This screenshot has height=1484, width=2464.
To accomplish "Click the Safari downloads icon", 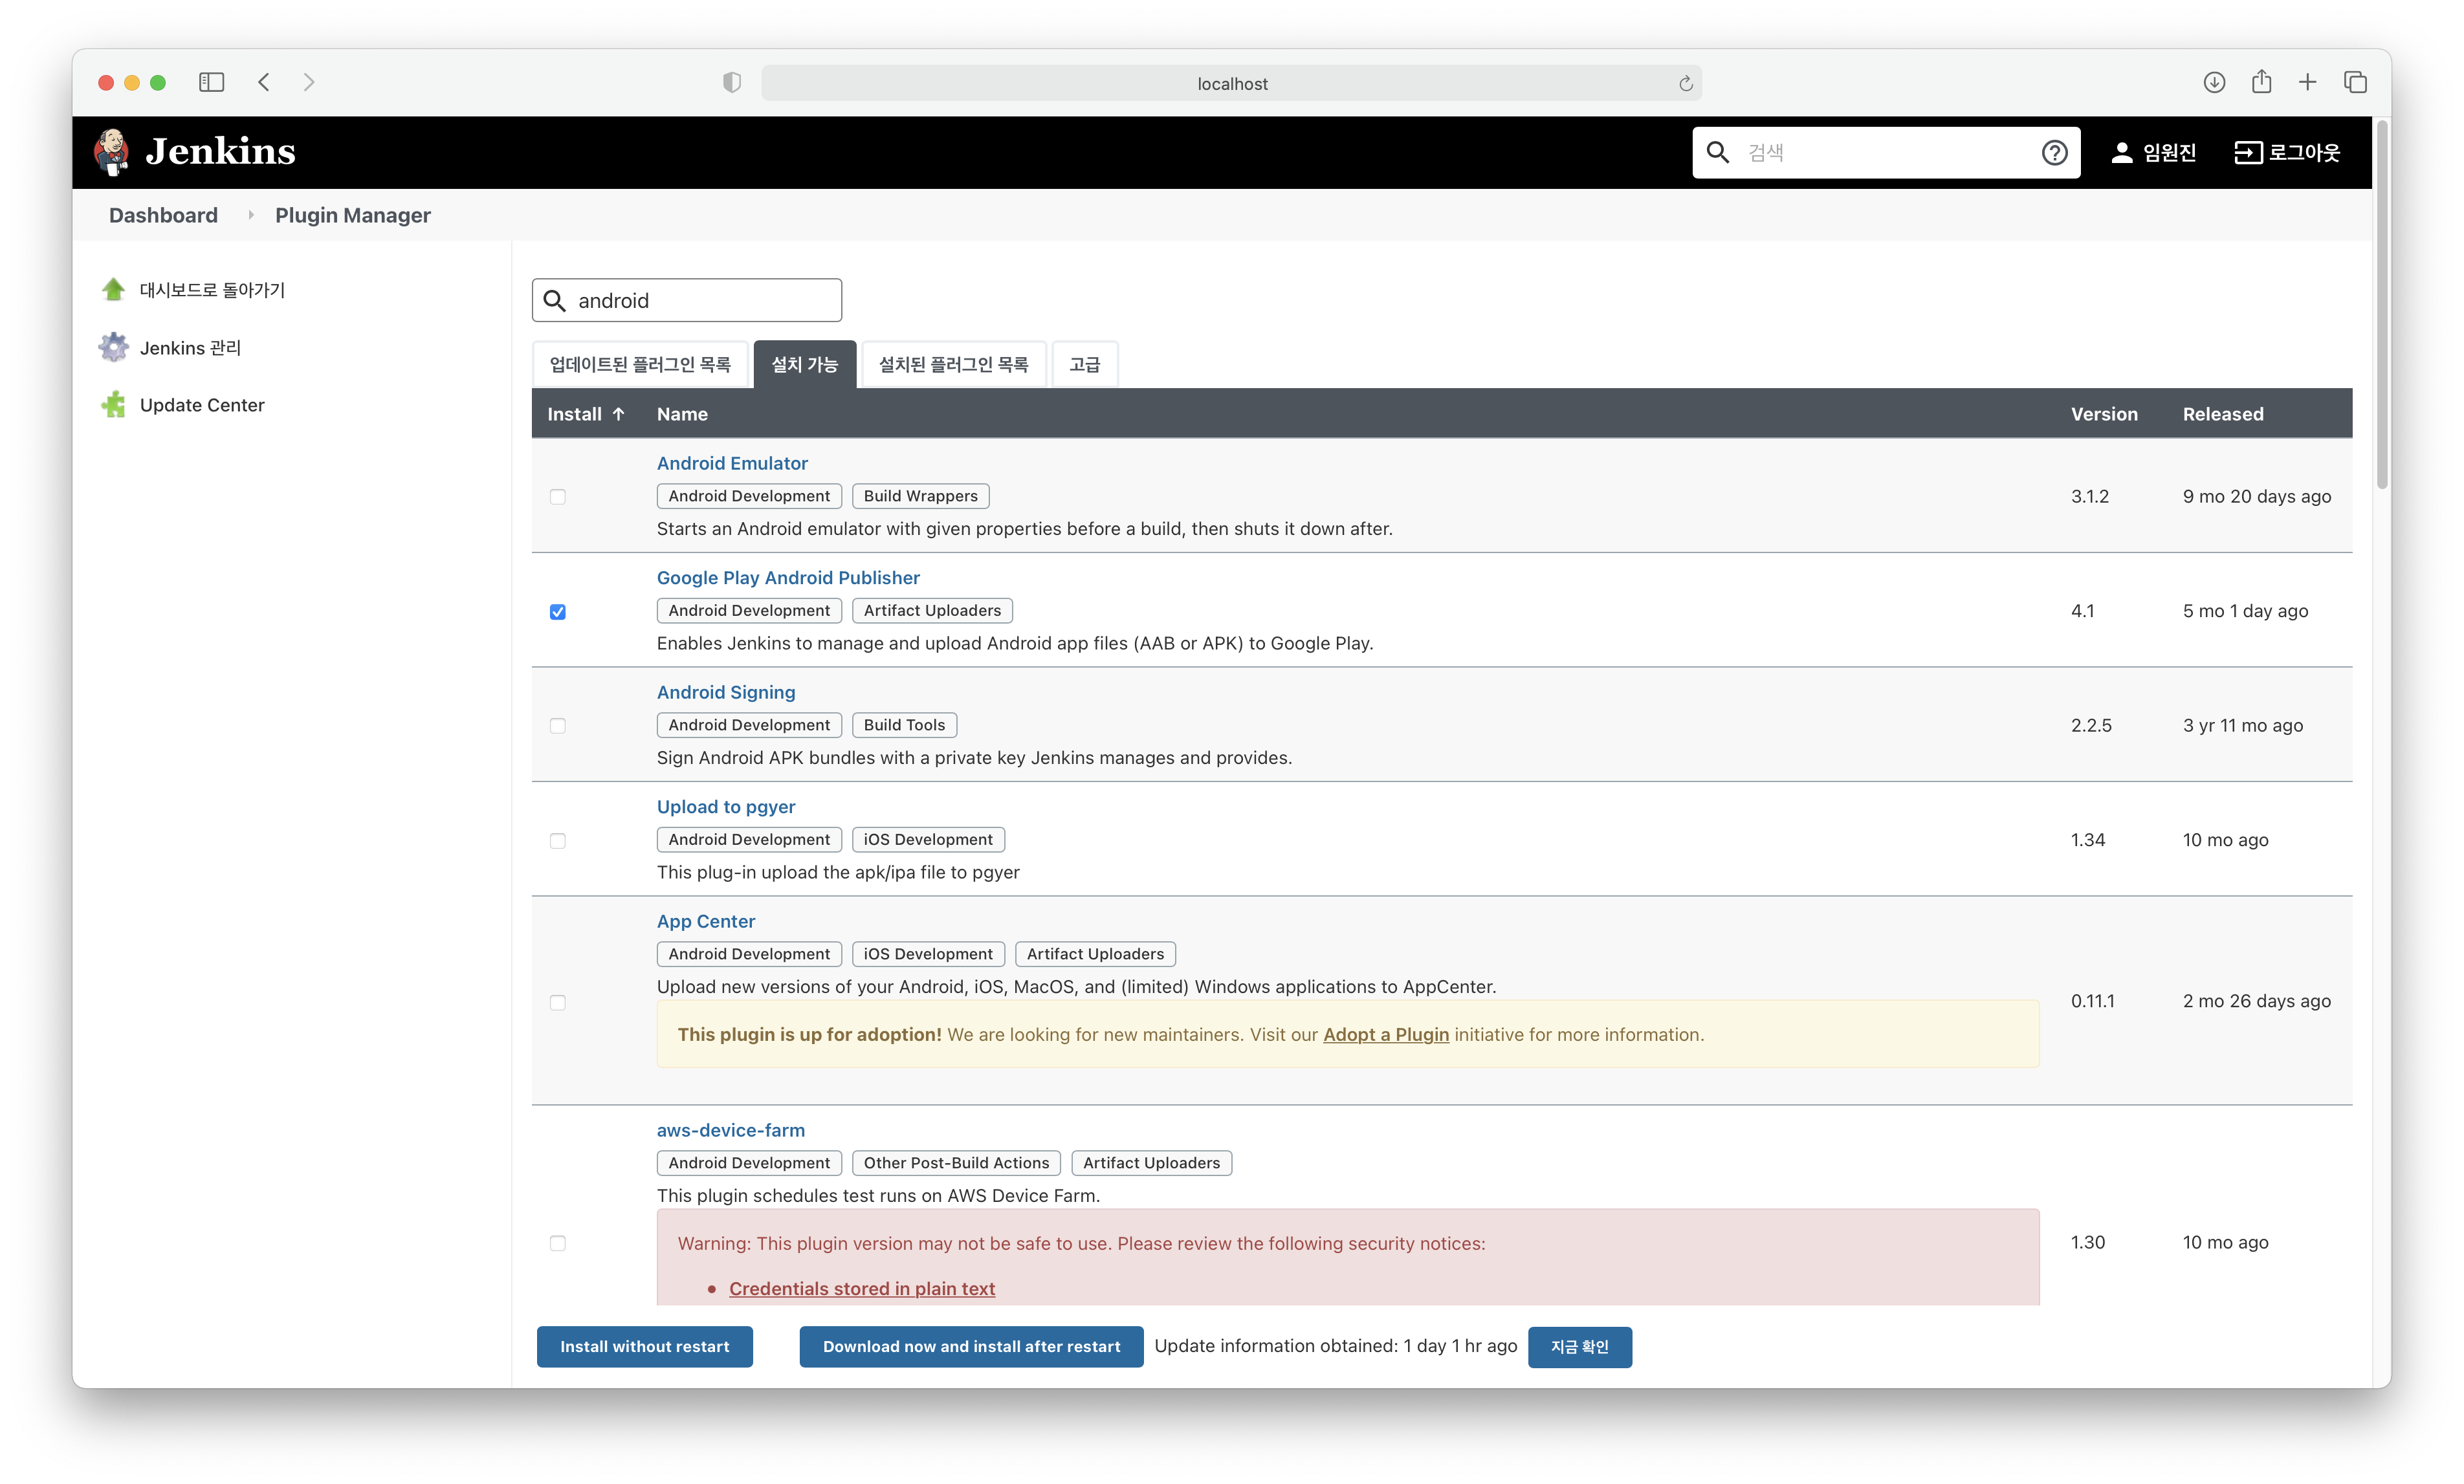I will 2214,83.
